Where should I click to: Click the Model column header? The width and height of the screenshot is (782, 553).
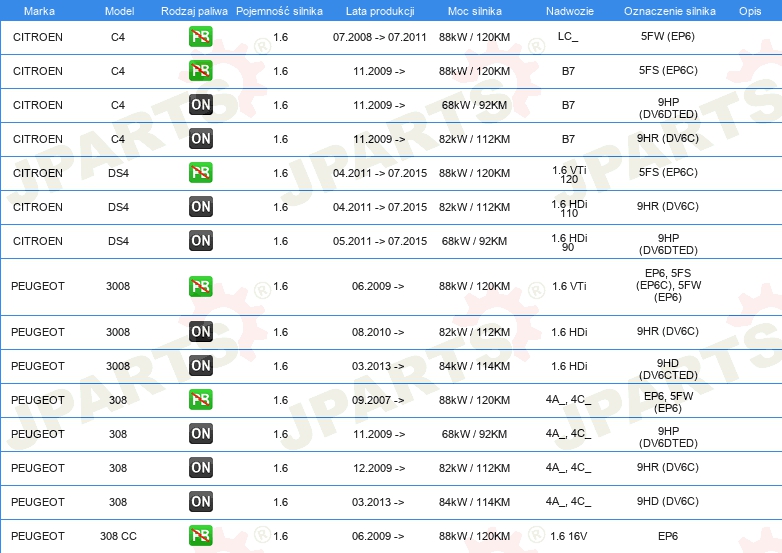(119, 11)
